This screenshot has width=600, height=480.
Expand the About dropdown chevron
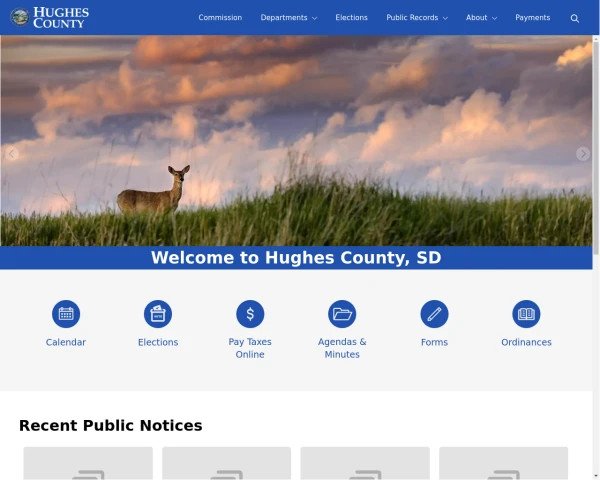pyautogui.click(x=494, y=18)
